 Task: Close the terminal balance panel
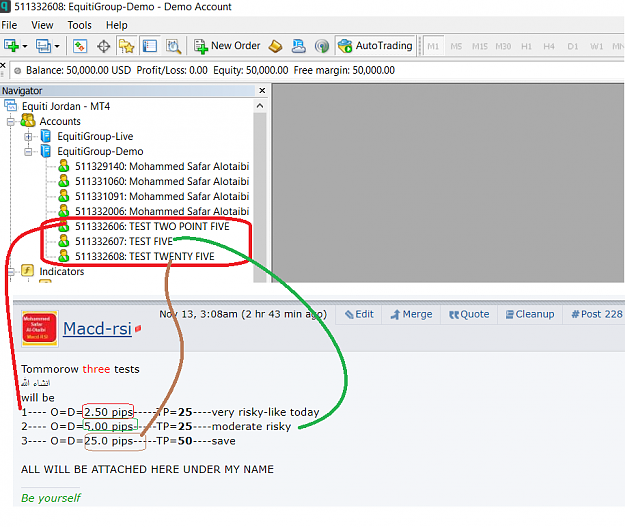(3, 65)
